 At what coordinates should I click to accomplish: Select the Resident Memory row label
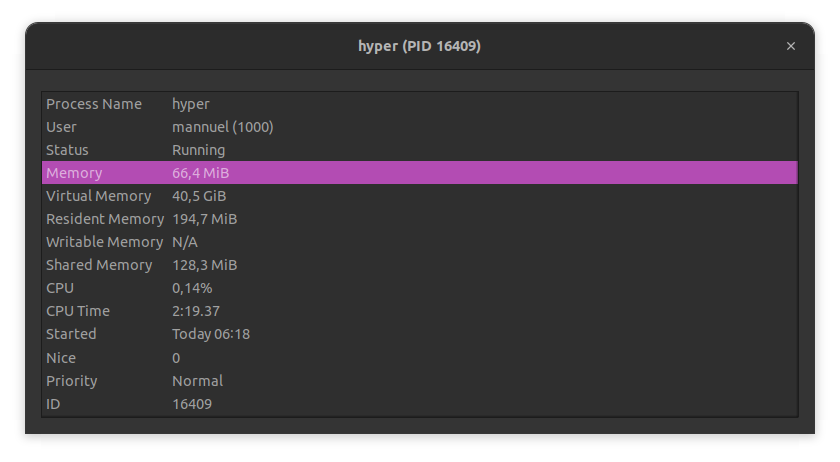pos(105,219)
